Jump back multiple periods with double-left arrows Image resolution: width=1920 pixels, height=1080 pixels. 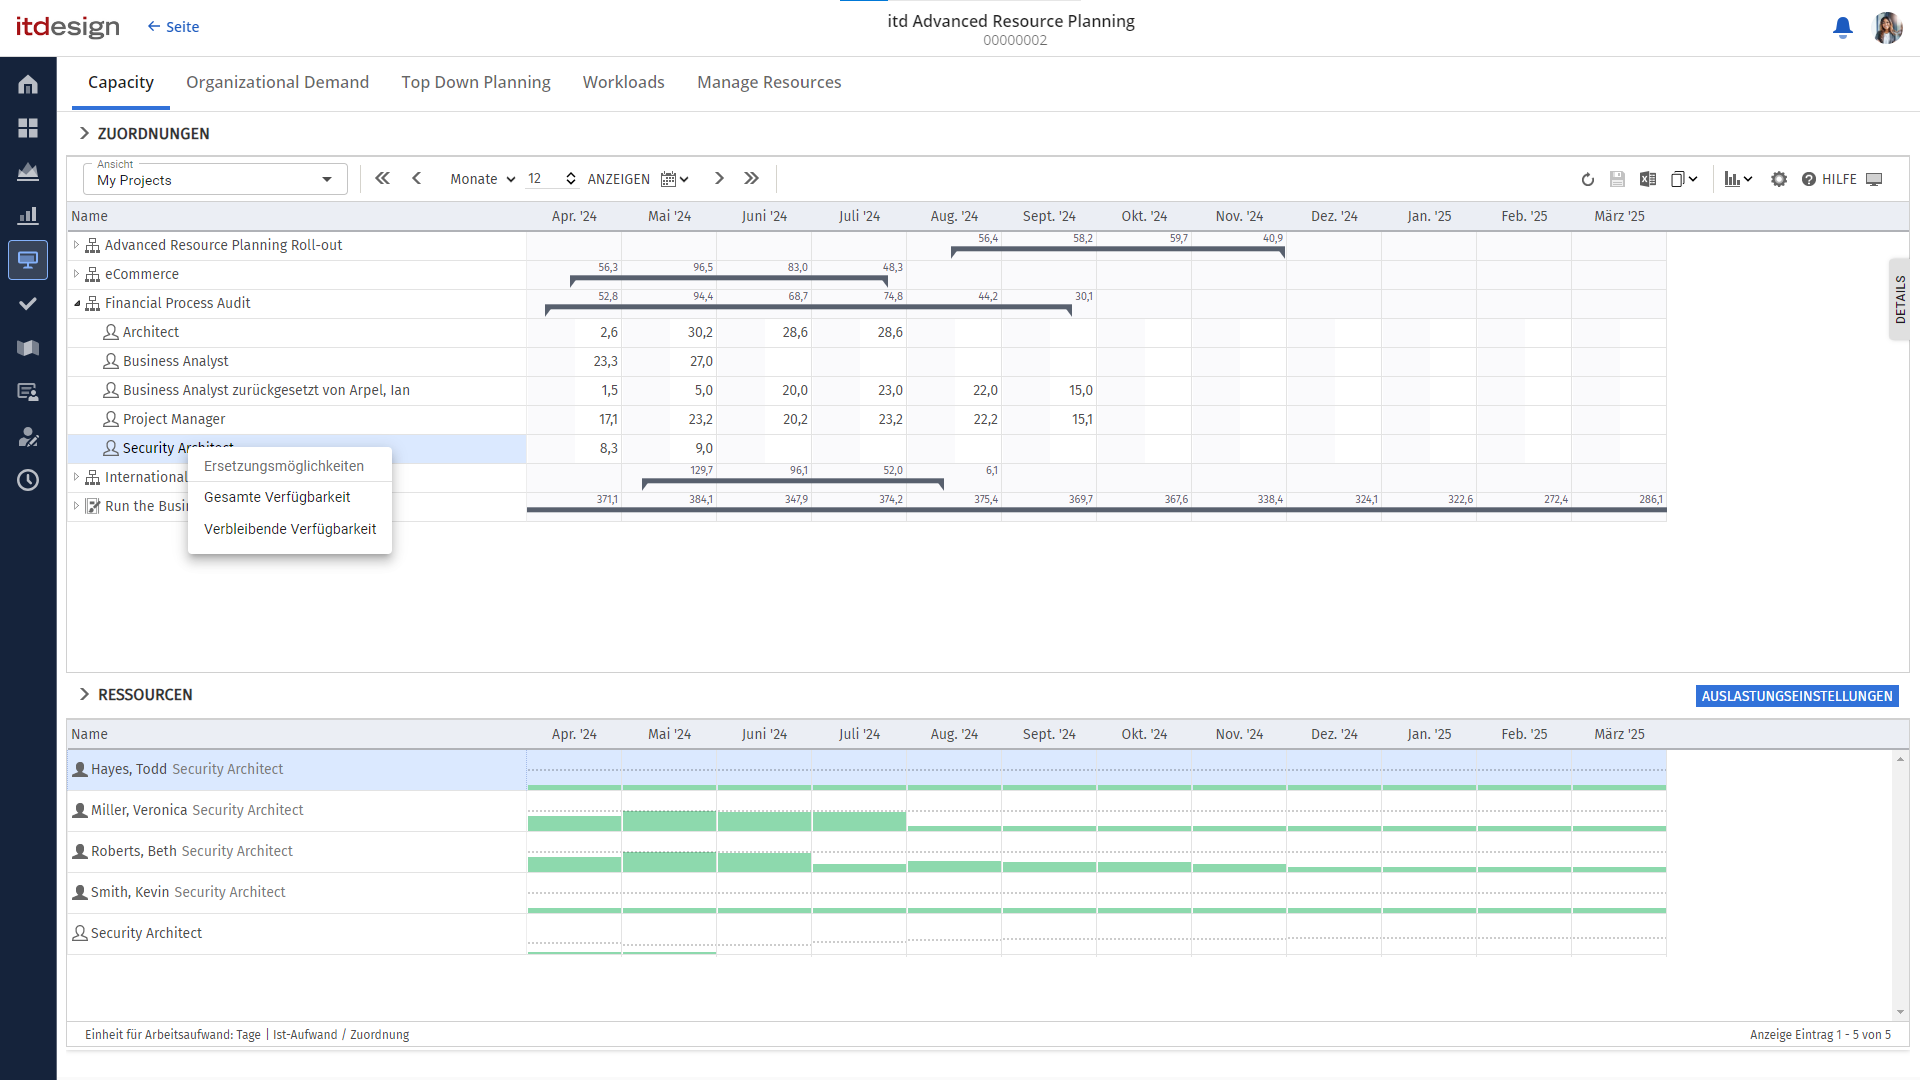pos(382,179)
